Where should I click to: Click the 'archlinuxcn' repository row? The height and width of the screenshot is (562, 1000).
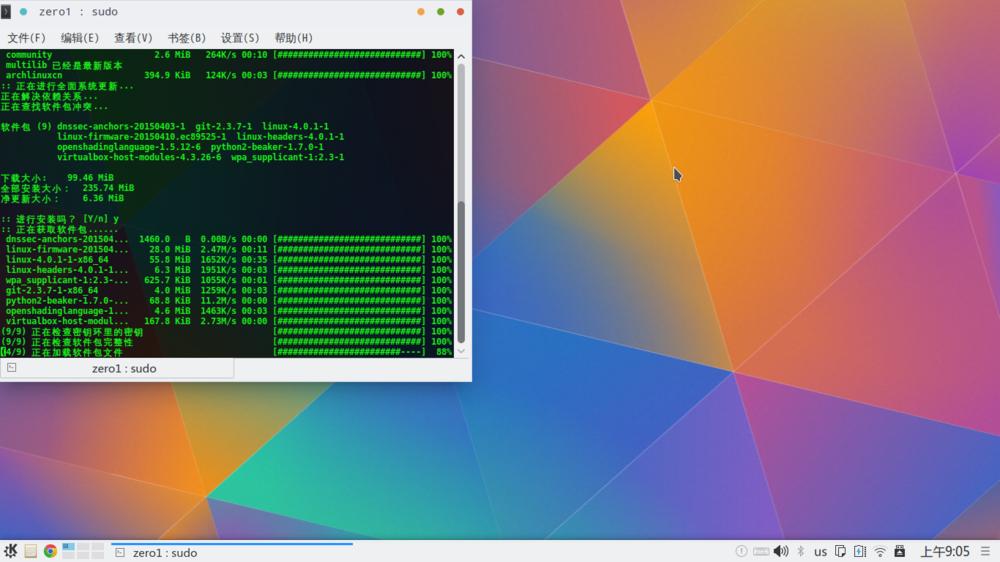coord(226,75)
